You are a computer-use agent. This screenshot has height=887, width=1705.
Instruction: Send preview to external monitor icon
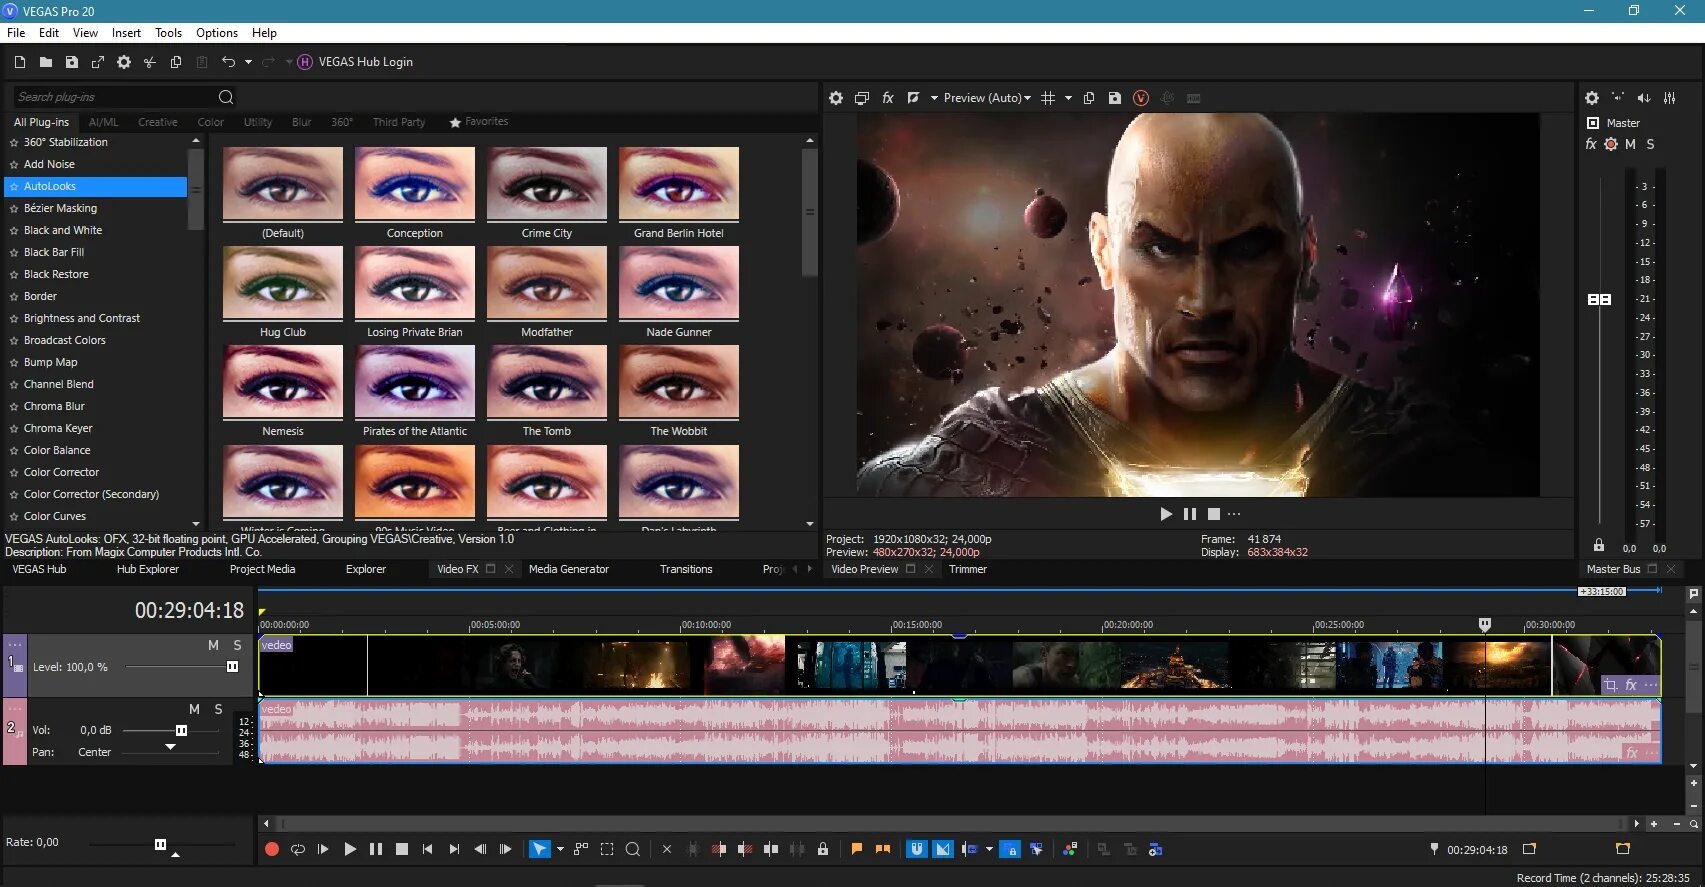[862, 98]
